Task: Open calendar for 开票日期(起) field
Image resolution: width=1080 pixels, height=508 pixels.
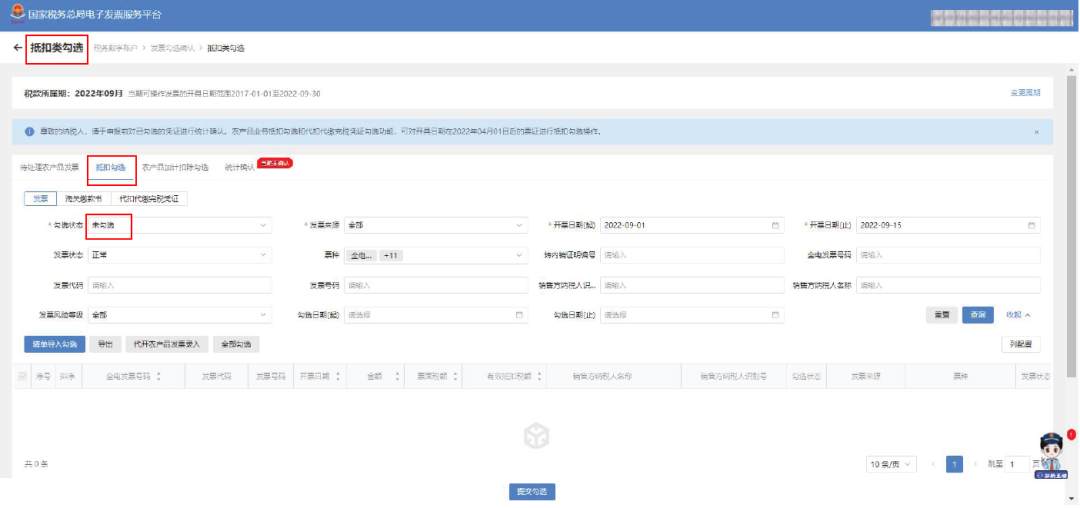Action: point(774,225)
